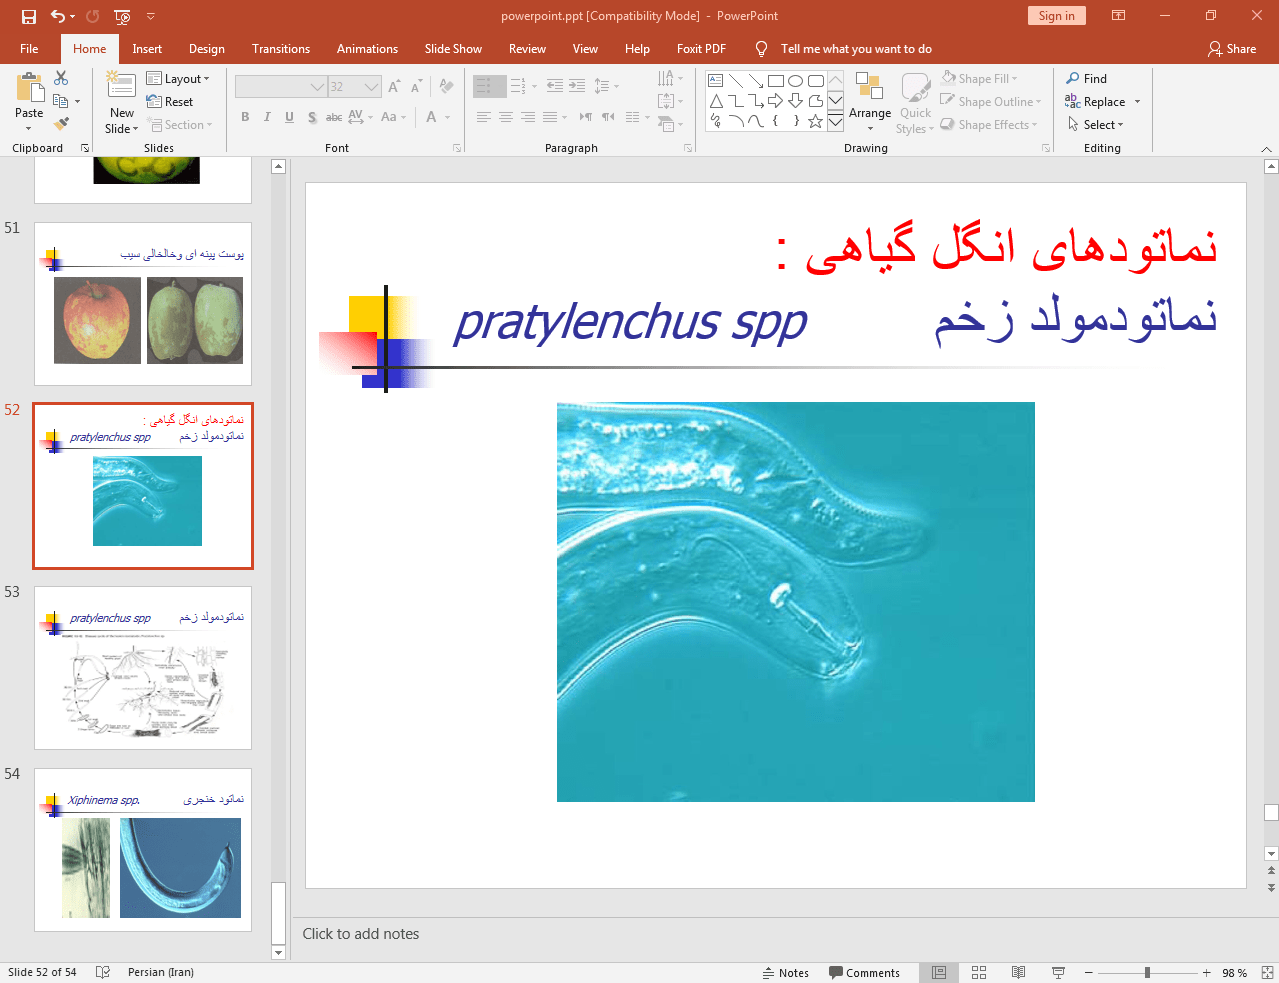The height and width of the screenshot is (983, 1279).
Task: Adjust the zoom slider handle
Action: (1148, 973)
